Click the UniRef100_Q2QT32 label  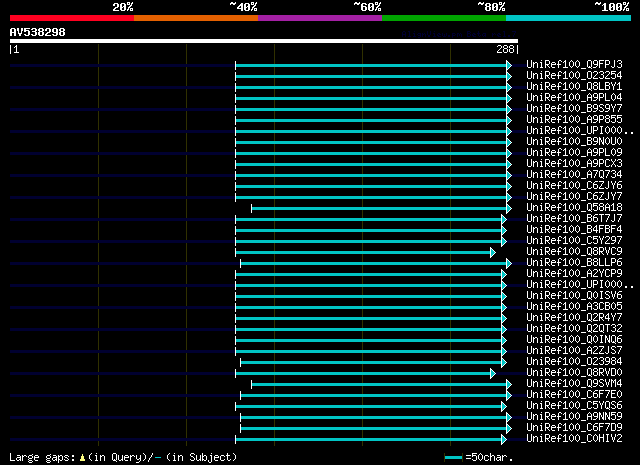(574, 328)
